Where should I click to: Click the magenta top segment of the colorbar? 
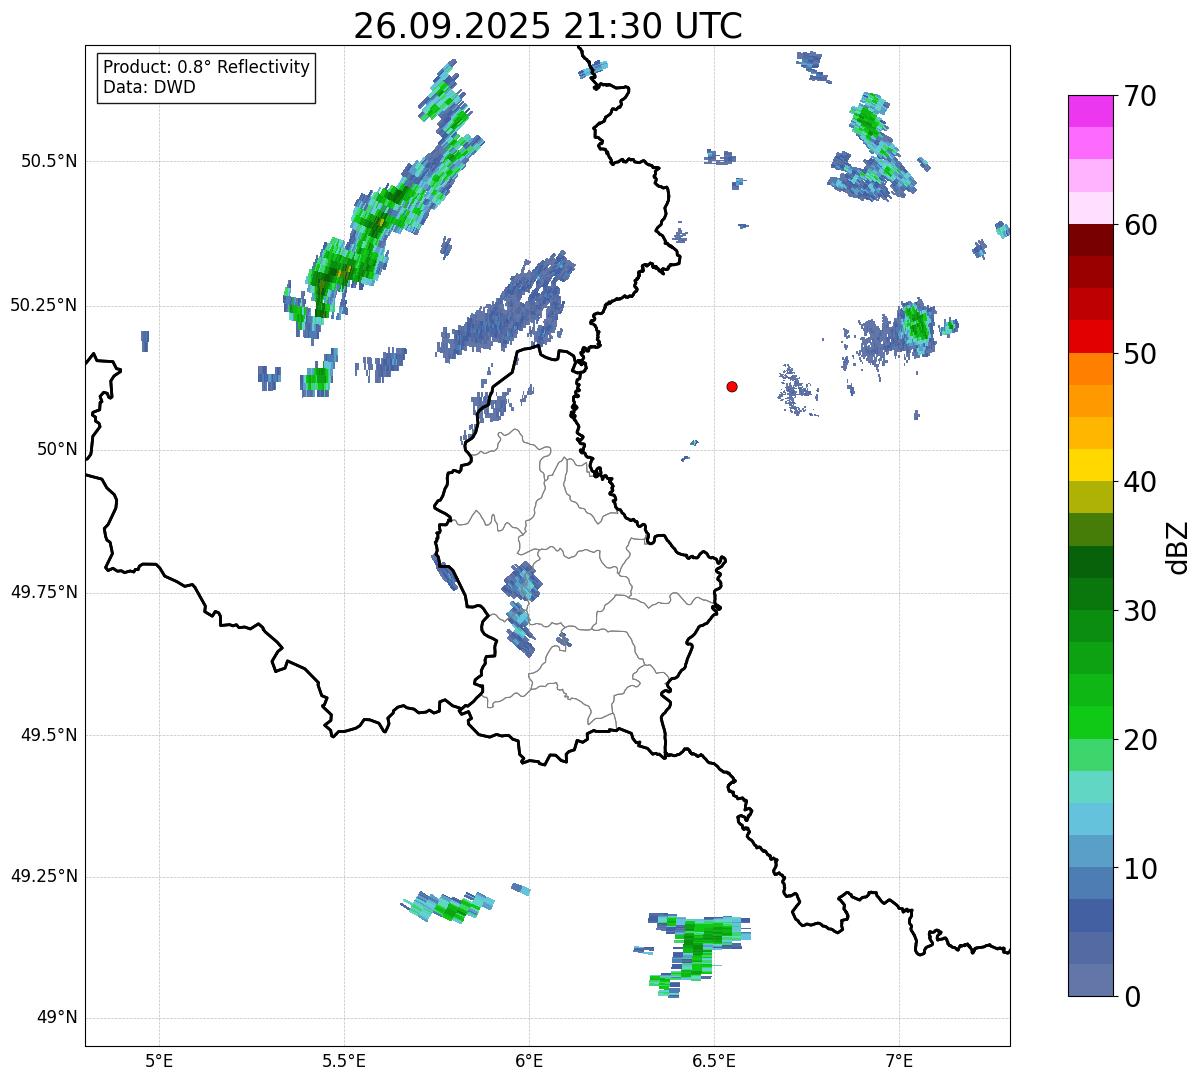pyautogui.click(x=1090, y=111)
